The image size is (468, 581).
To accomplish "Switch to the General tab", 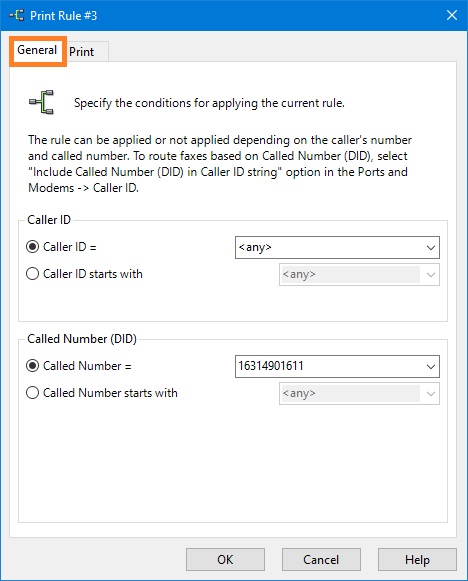I will [37, 50].
